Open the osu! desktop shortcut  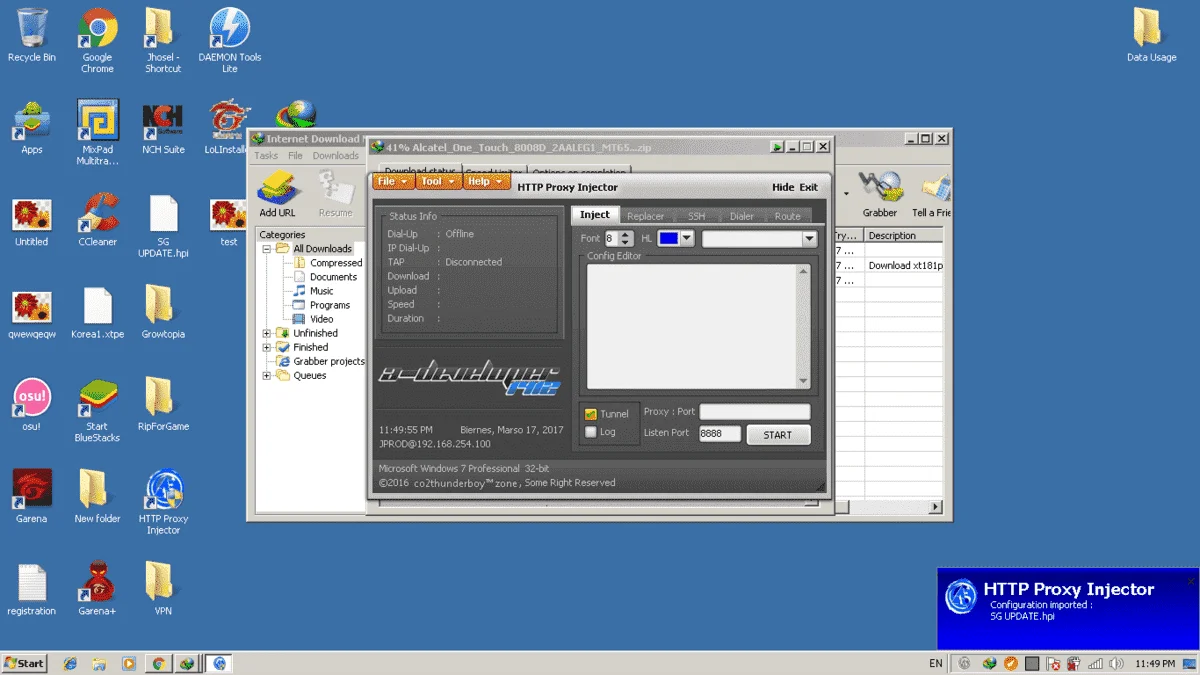pos(31,403)
